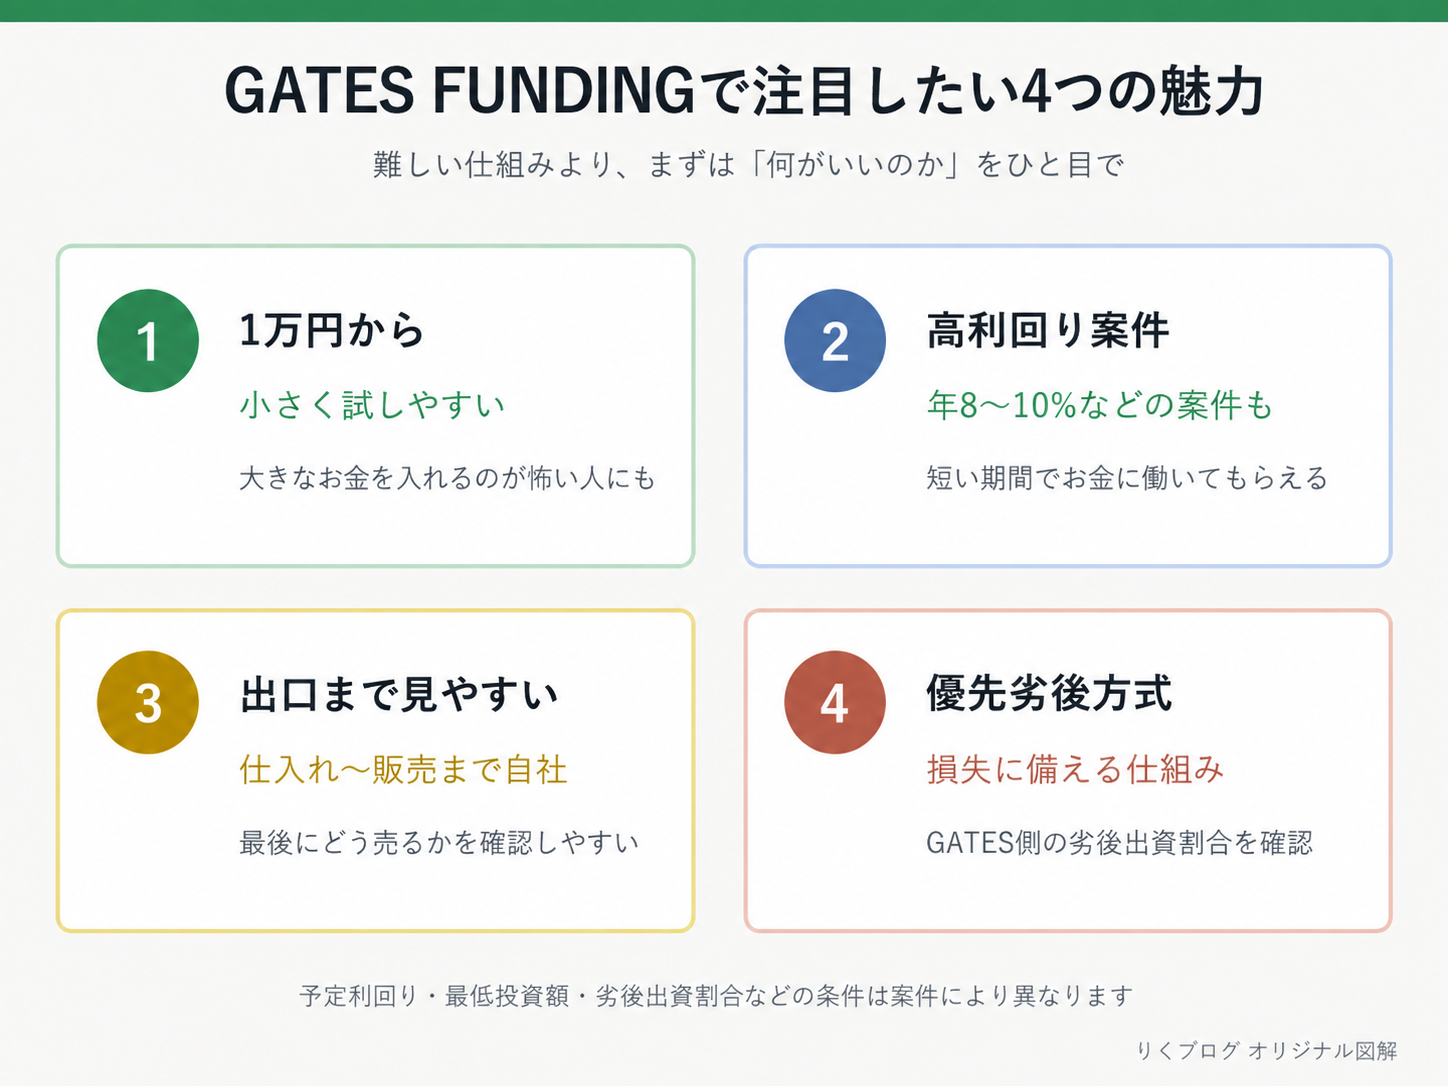Click the main title GATES FUNDINGで注目したい4つの魅力
Viewport: 1448px width, 1086px height.
click(745, 91)
